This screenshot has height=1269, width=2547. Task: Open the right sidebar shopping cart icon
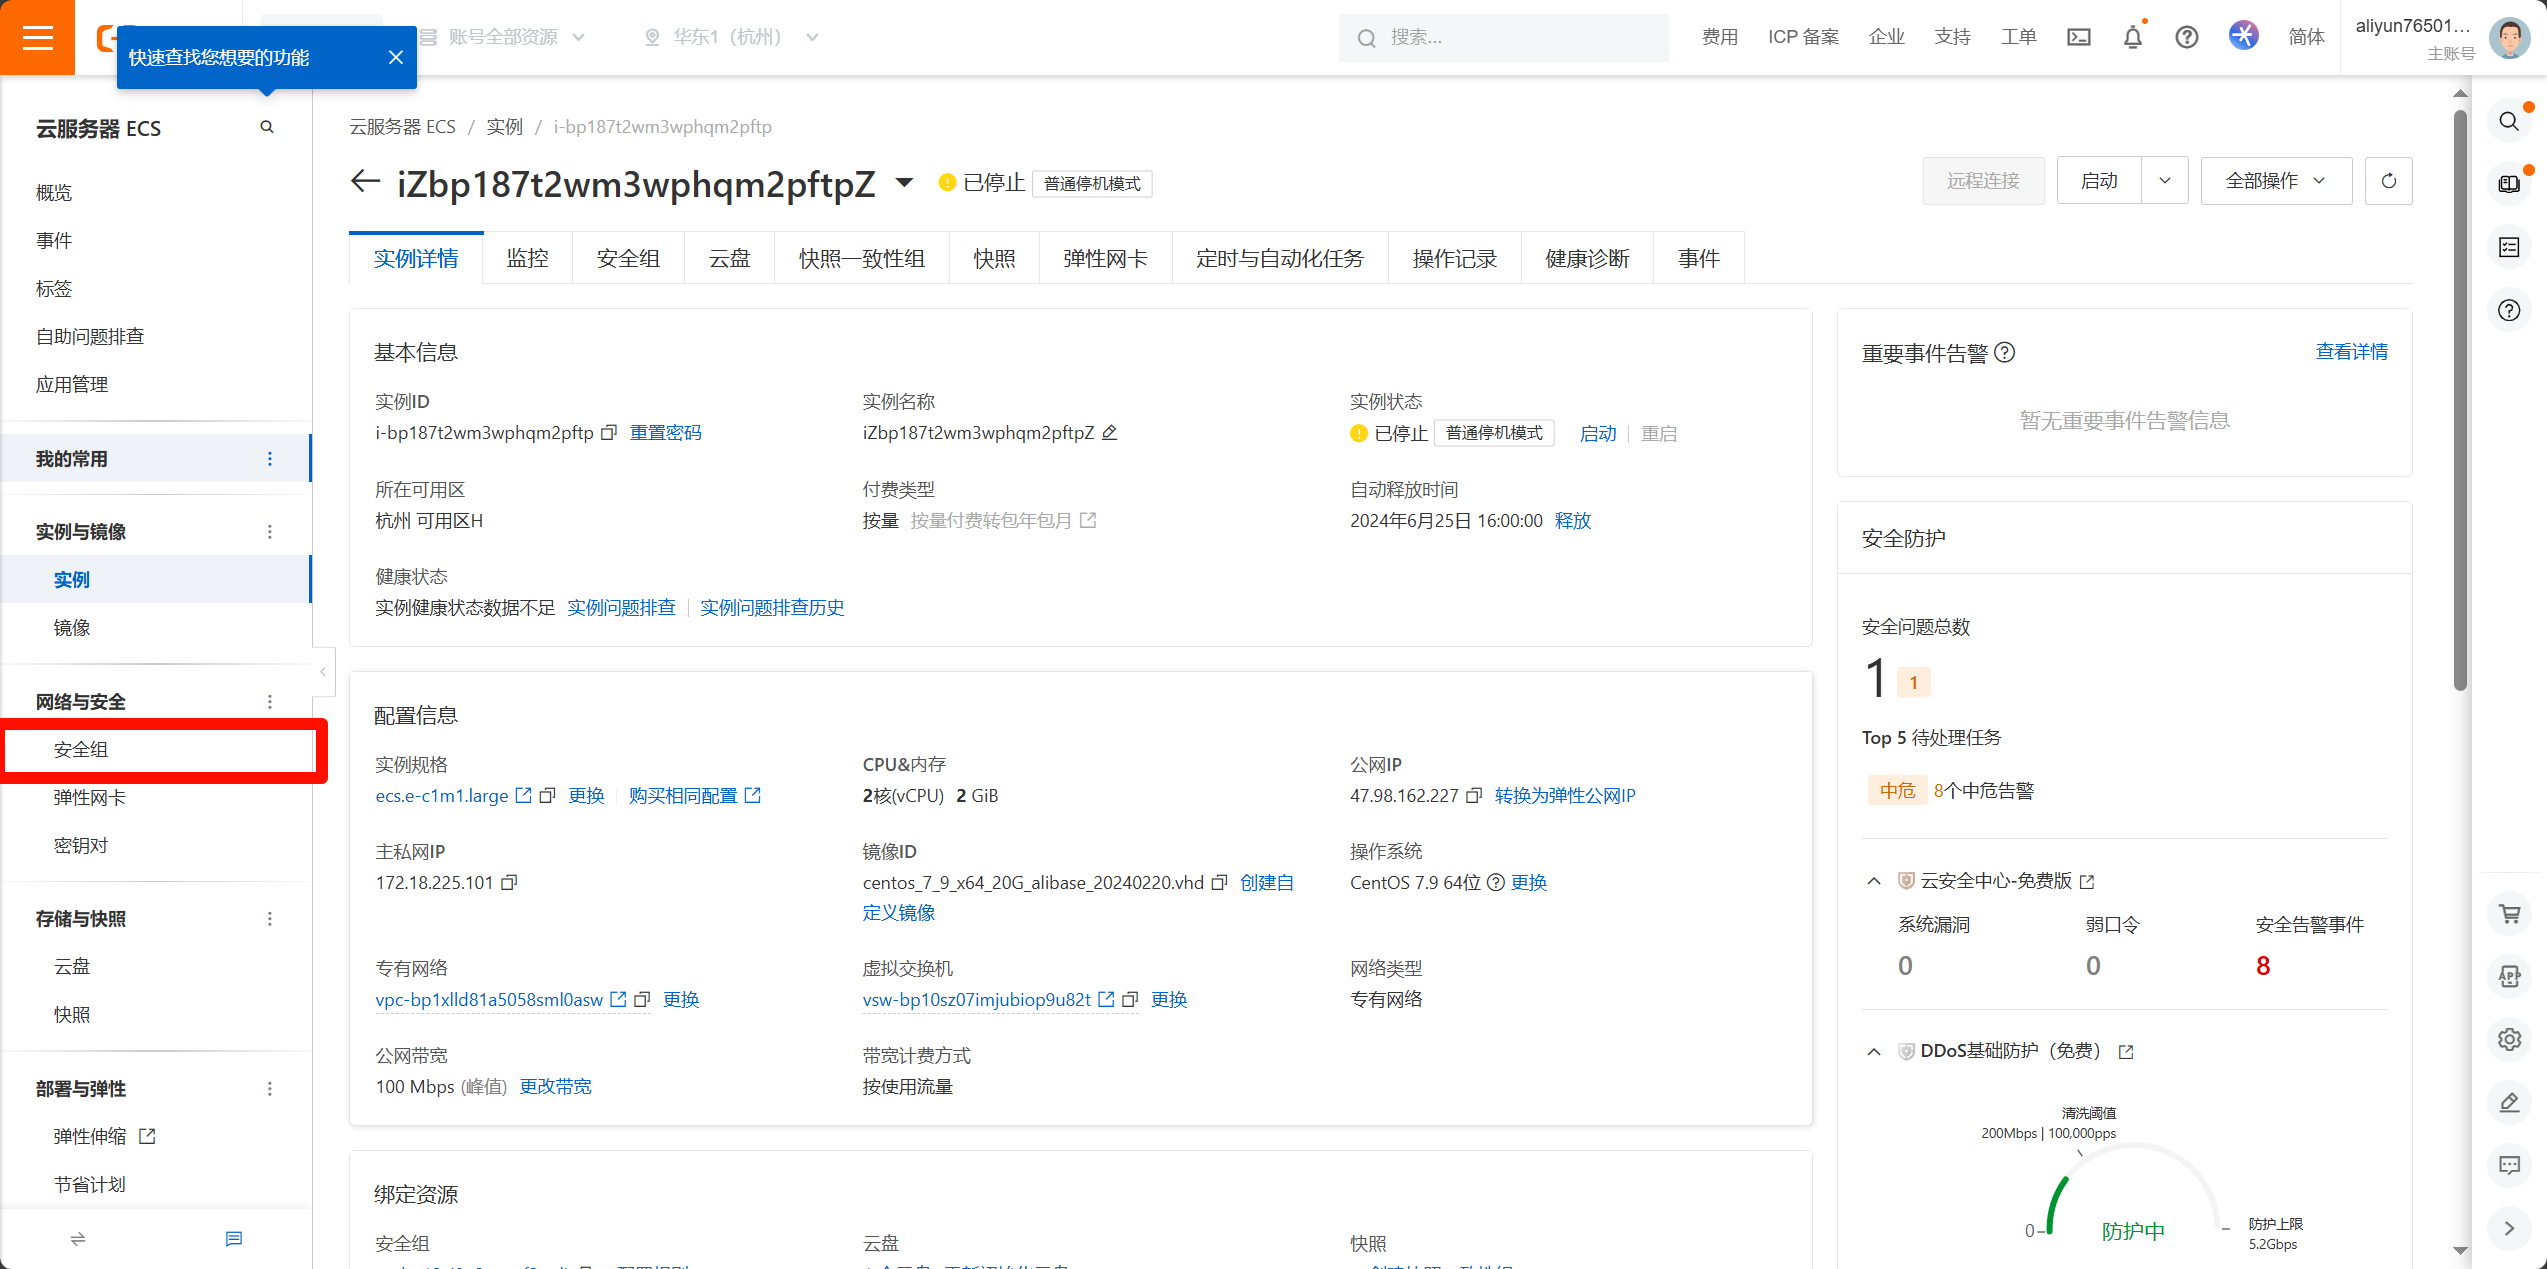coord(2509,914)
